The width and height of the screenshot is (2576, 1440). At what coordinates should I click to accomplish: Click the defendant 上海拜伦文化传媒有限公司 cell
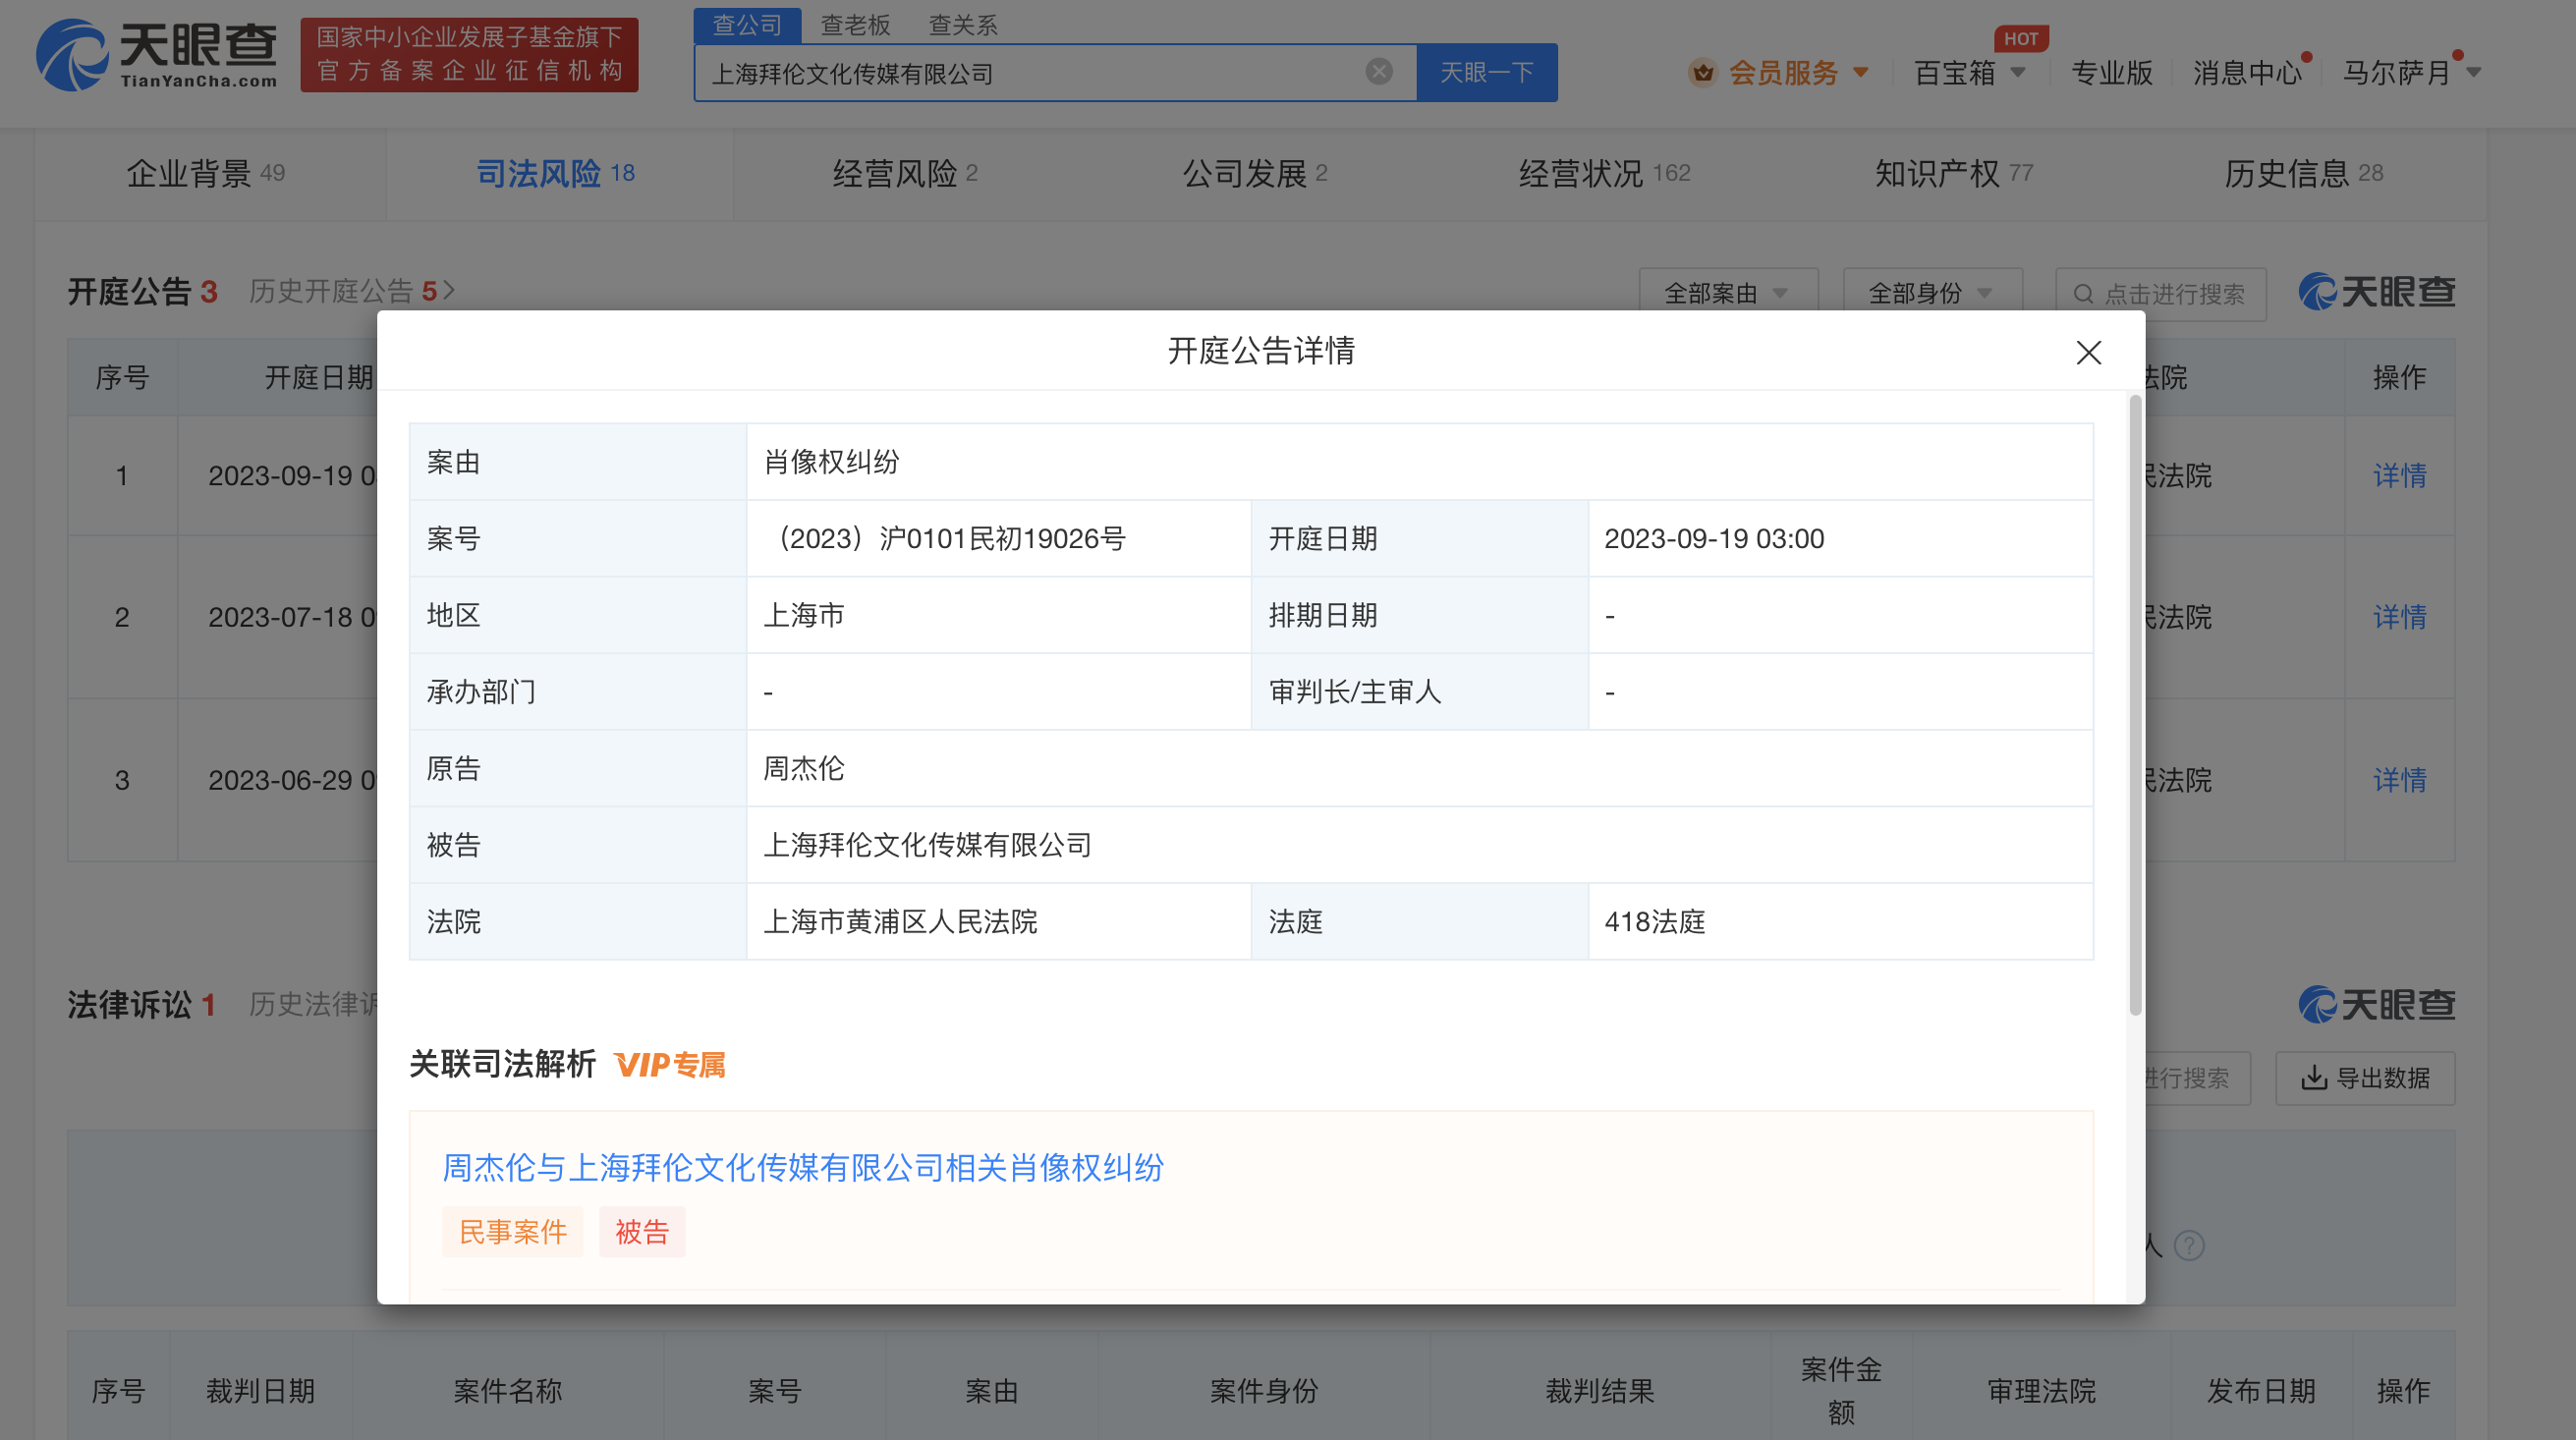point(1419,845)
